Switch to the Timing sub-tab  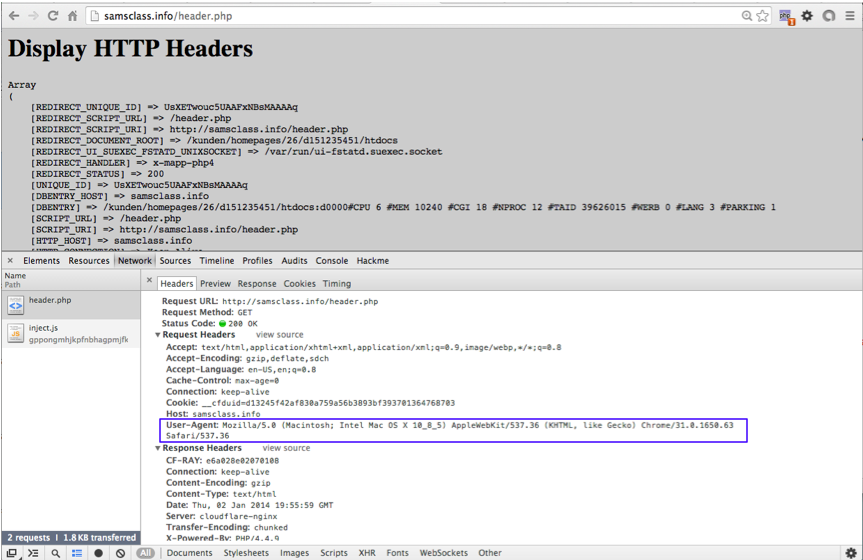tap(337, 284)
